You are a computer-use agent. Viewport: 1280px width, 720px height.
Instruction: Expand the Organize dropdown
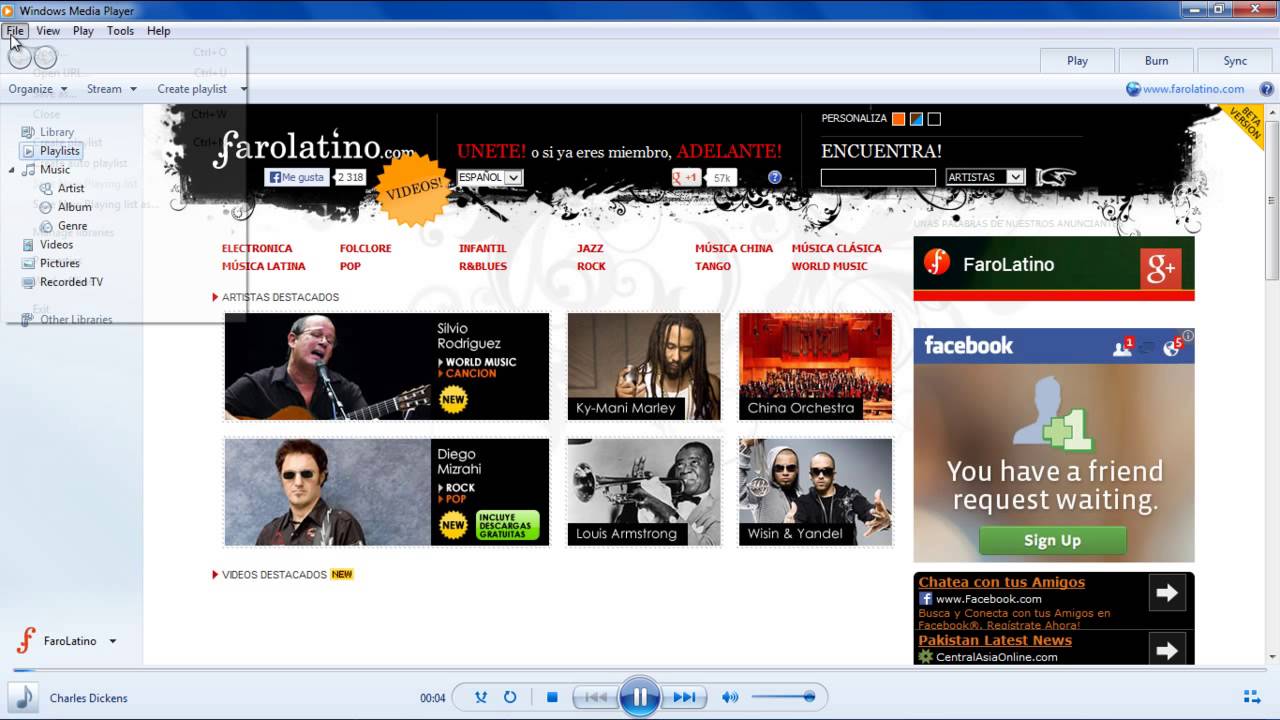click(x=36, y=89)
